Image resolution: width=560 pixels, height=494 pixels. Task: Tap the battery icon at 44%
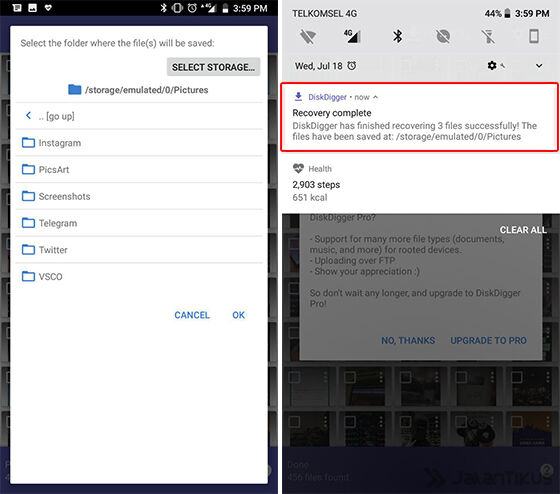(507, 14)
